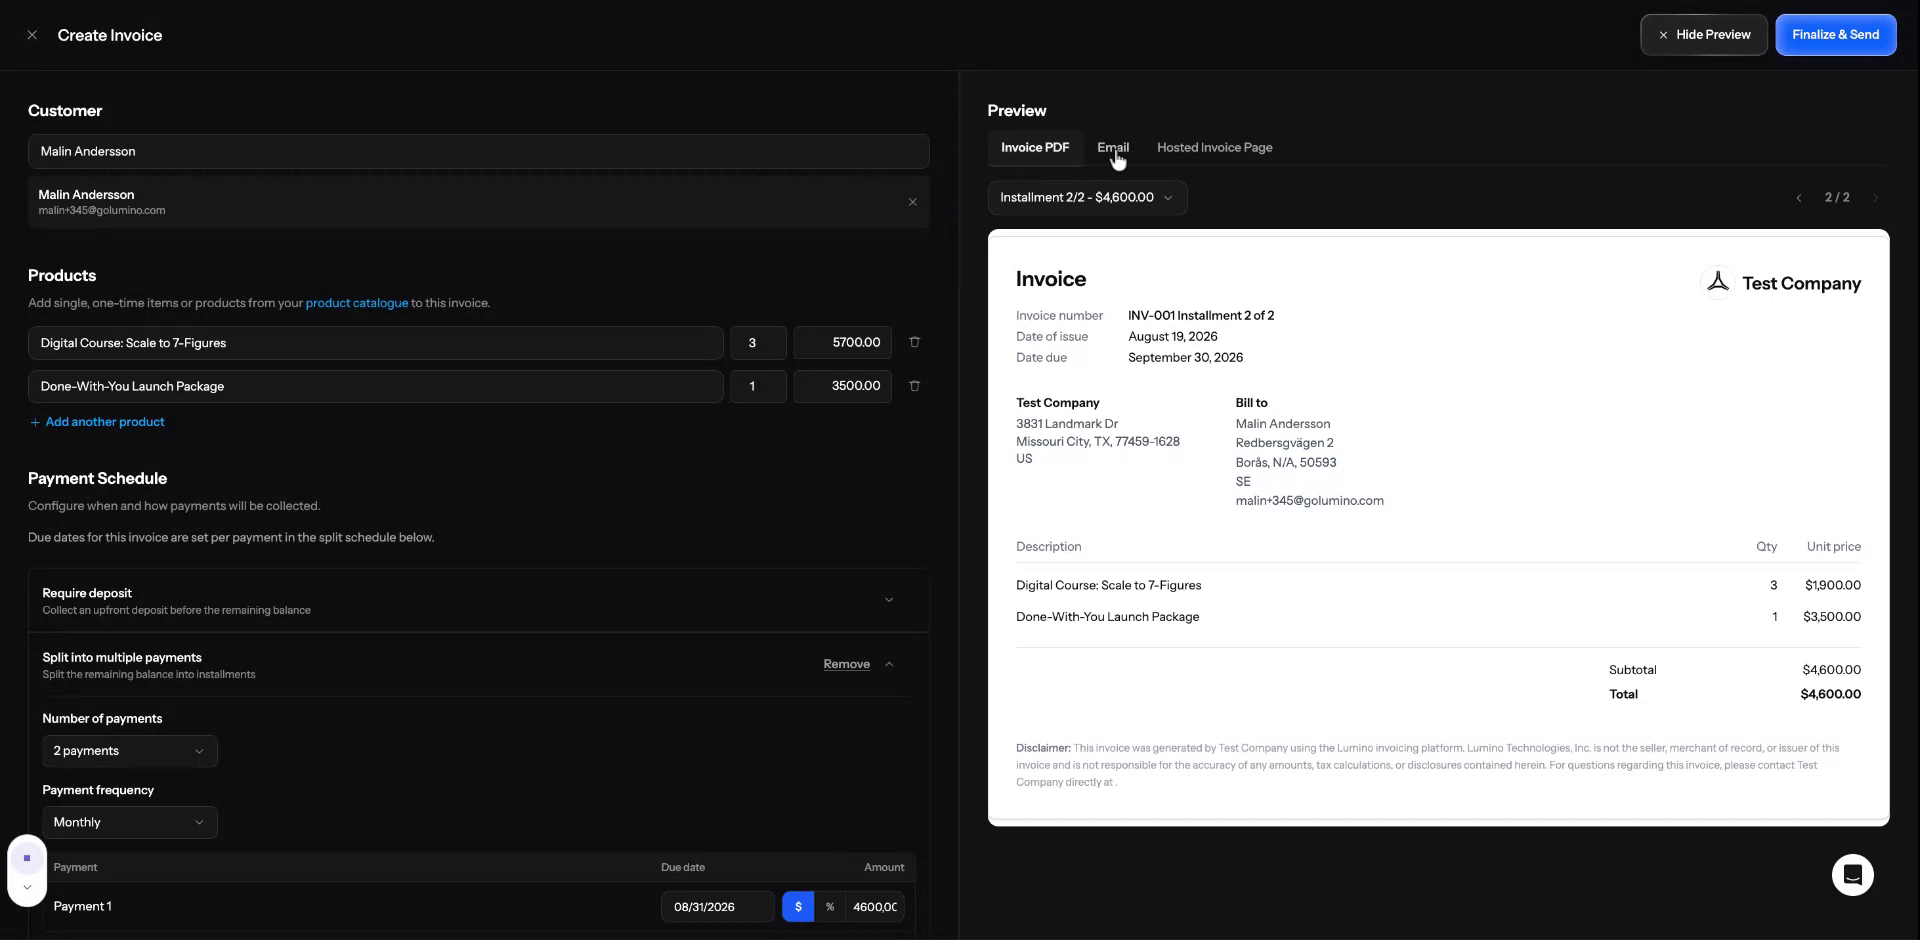
Task: Edit Payment 1 amount 4600.00
Action: (x=874, y=907)
